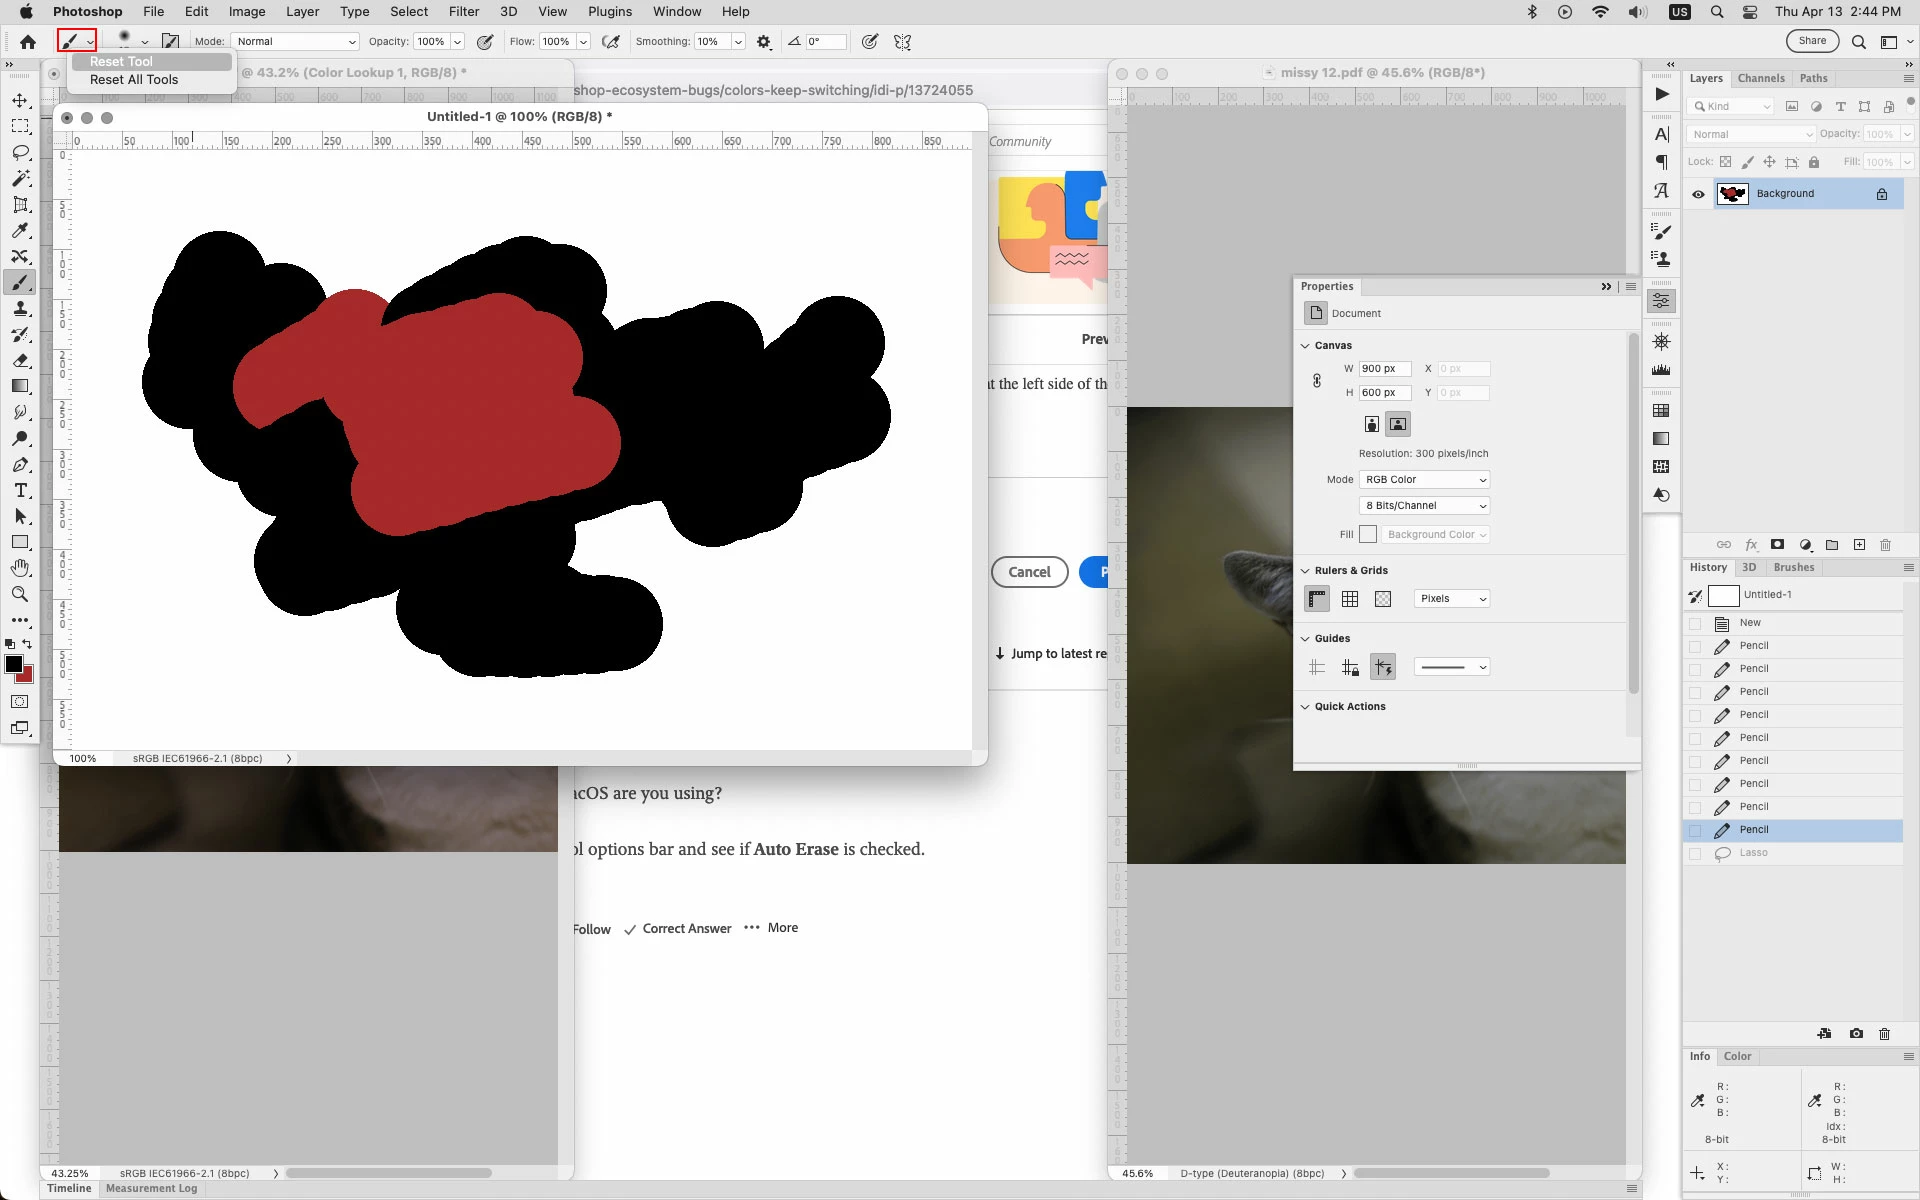Collapse the Canvas section
The width and height of the screenshot is (1920, 1200).
coord(1305,346)
